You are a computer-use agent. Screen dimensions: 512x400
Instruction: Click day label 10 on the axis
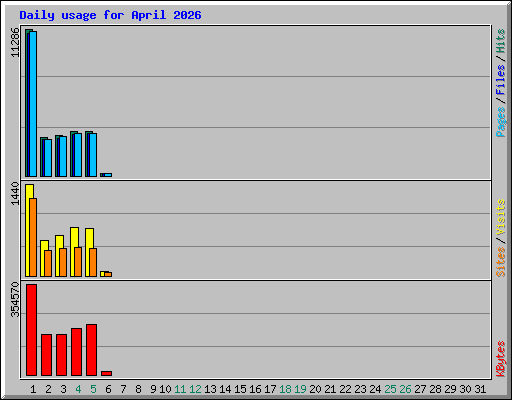(165, 389)
